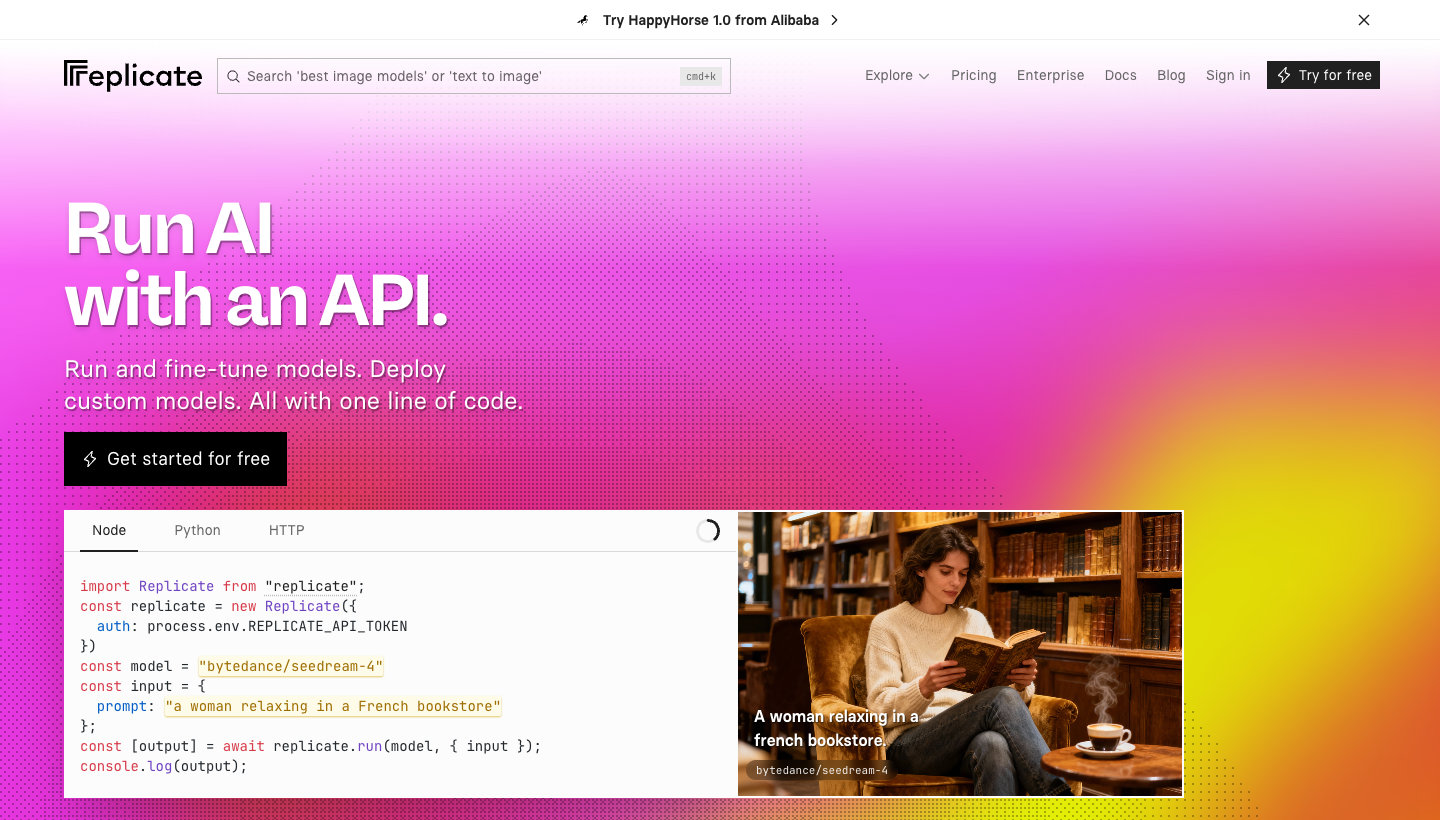Viewport: 1440px width, 820px height.
Task: Go to Docs
Action: tap(1120, 75)
